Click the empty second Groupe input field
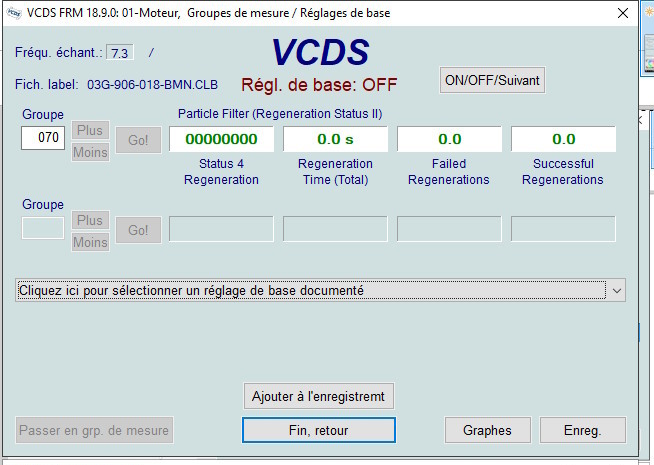The image size is (654, 465). click(x=43, y=228)
